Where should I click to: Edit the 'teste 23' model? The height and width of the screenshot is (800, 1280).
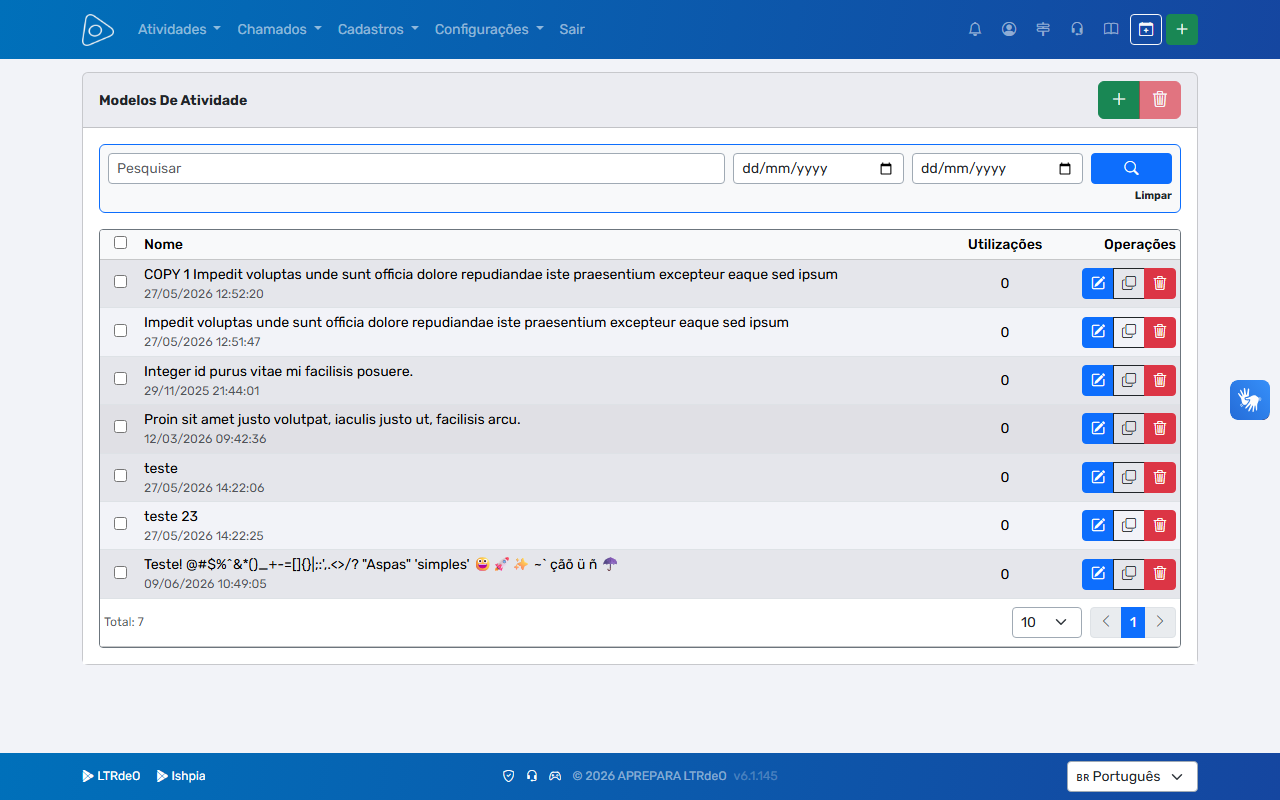[x=1098, y=525]
